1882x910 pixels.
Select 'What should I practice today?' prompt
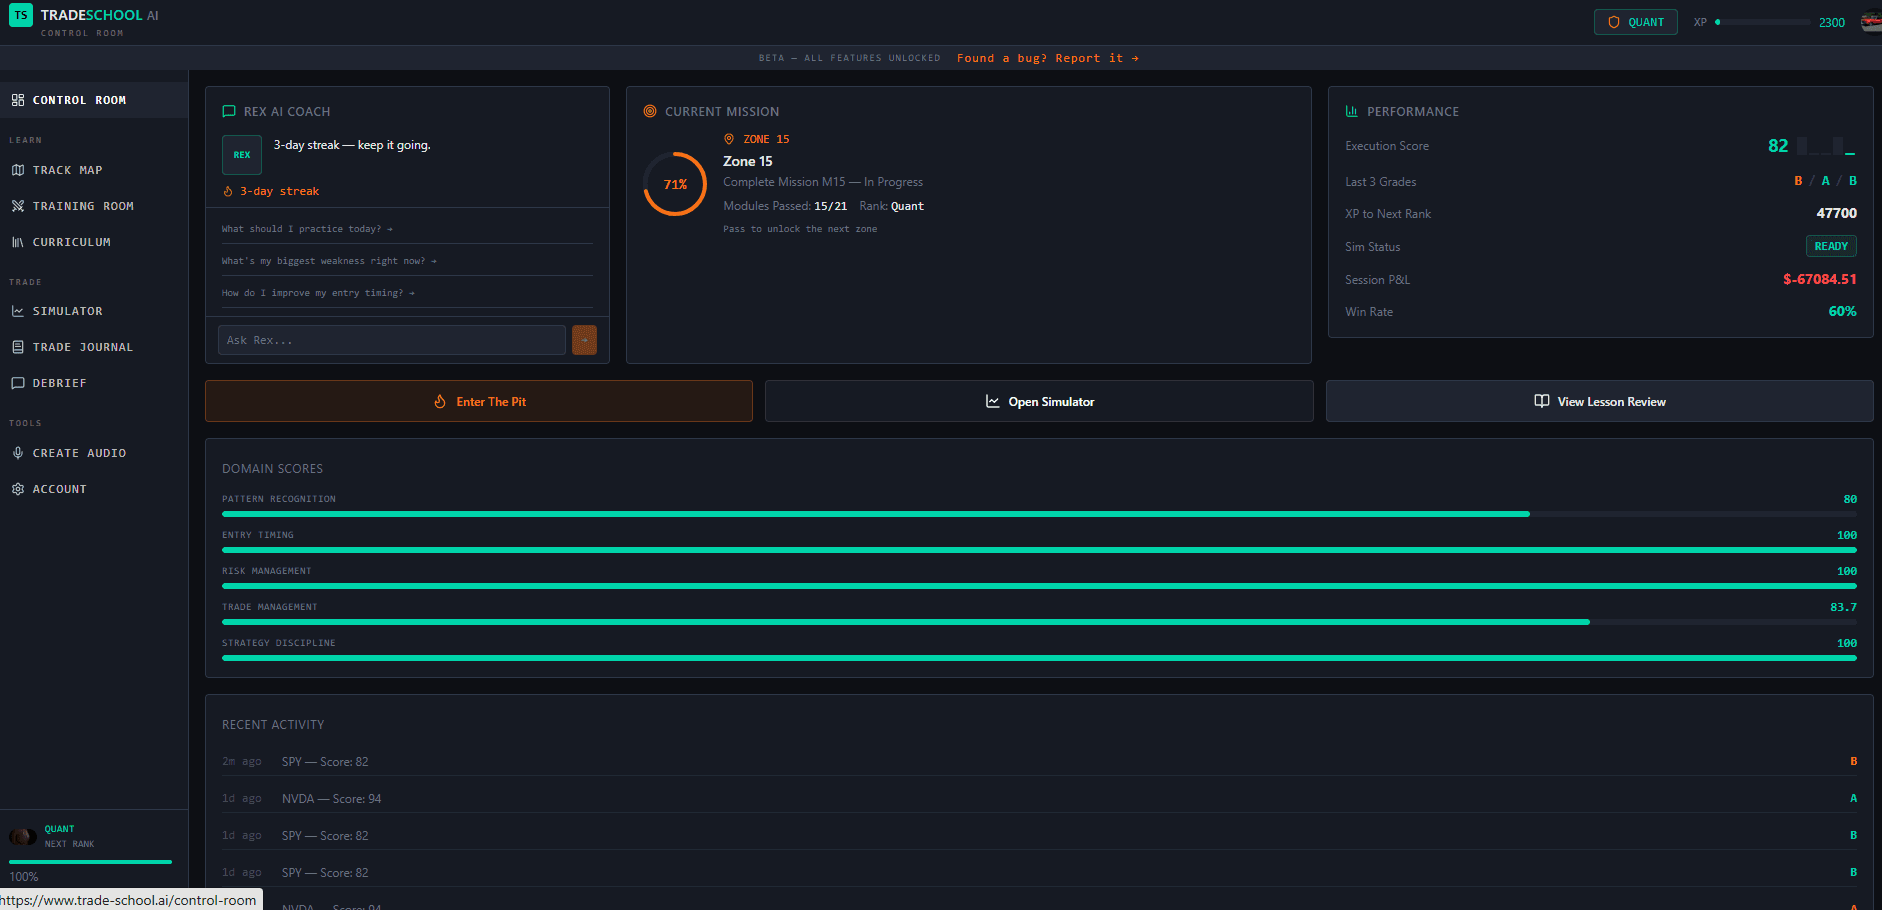coord(307,229)
